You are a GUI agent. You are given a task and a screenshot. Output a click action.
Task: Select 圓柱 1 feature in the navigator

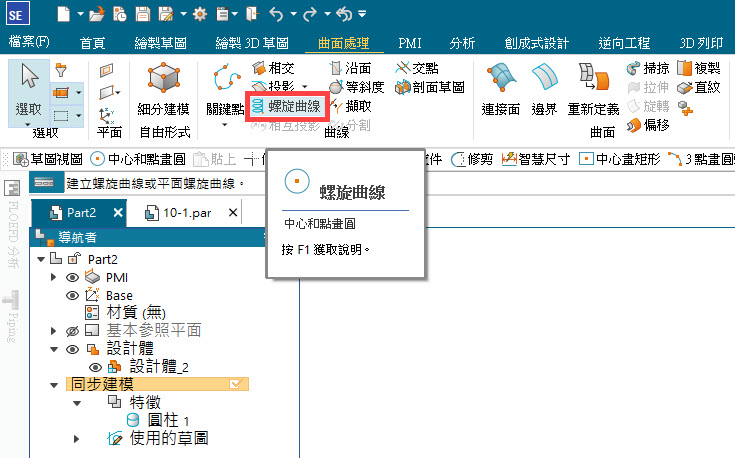(168, 420)
